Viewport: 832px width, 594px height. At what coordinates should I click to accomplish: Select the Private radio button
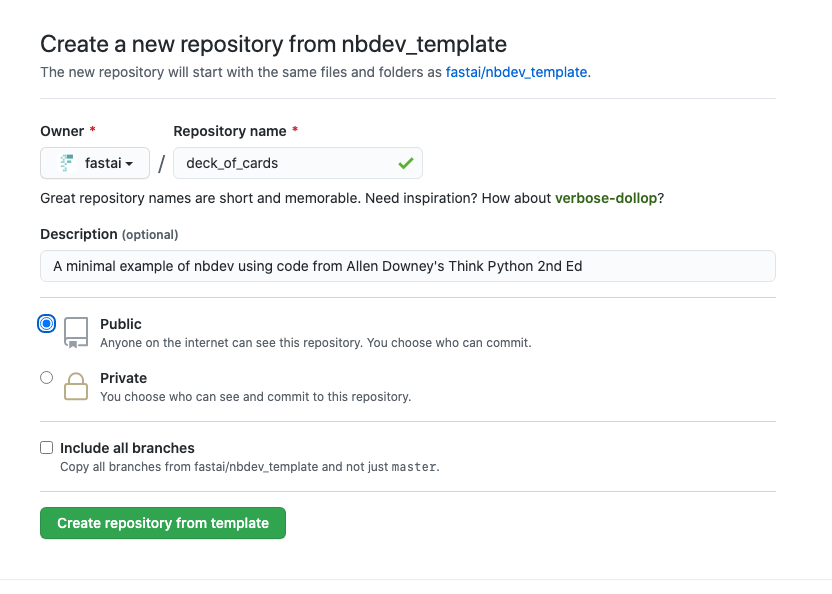(47, 377)
